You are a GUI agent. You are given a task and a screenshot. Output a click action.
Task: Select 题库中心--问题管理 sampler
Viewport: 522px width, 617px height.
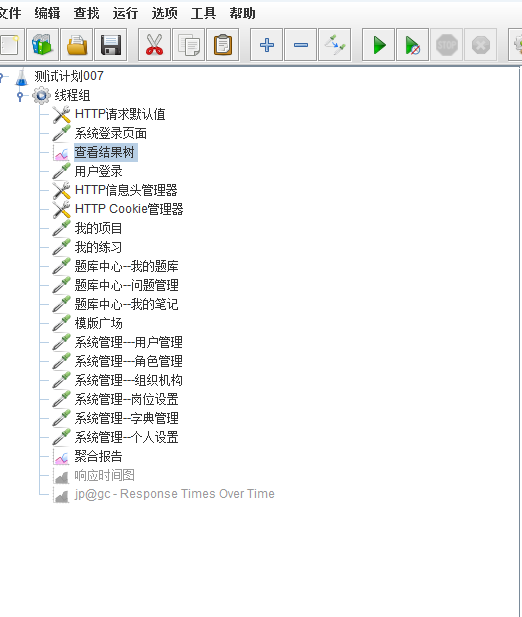126,285
